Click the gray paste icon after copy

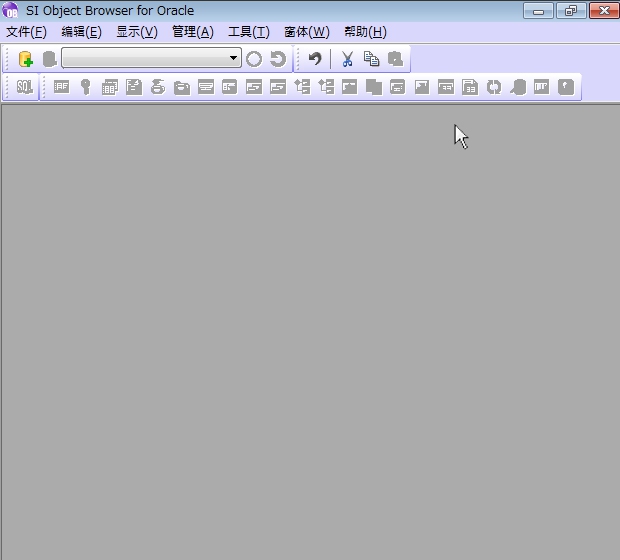(x=395, y=59)
